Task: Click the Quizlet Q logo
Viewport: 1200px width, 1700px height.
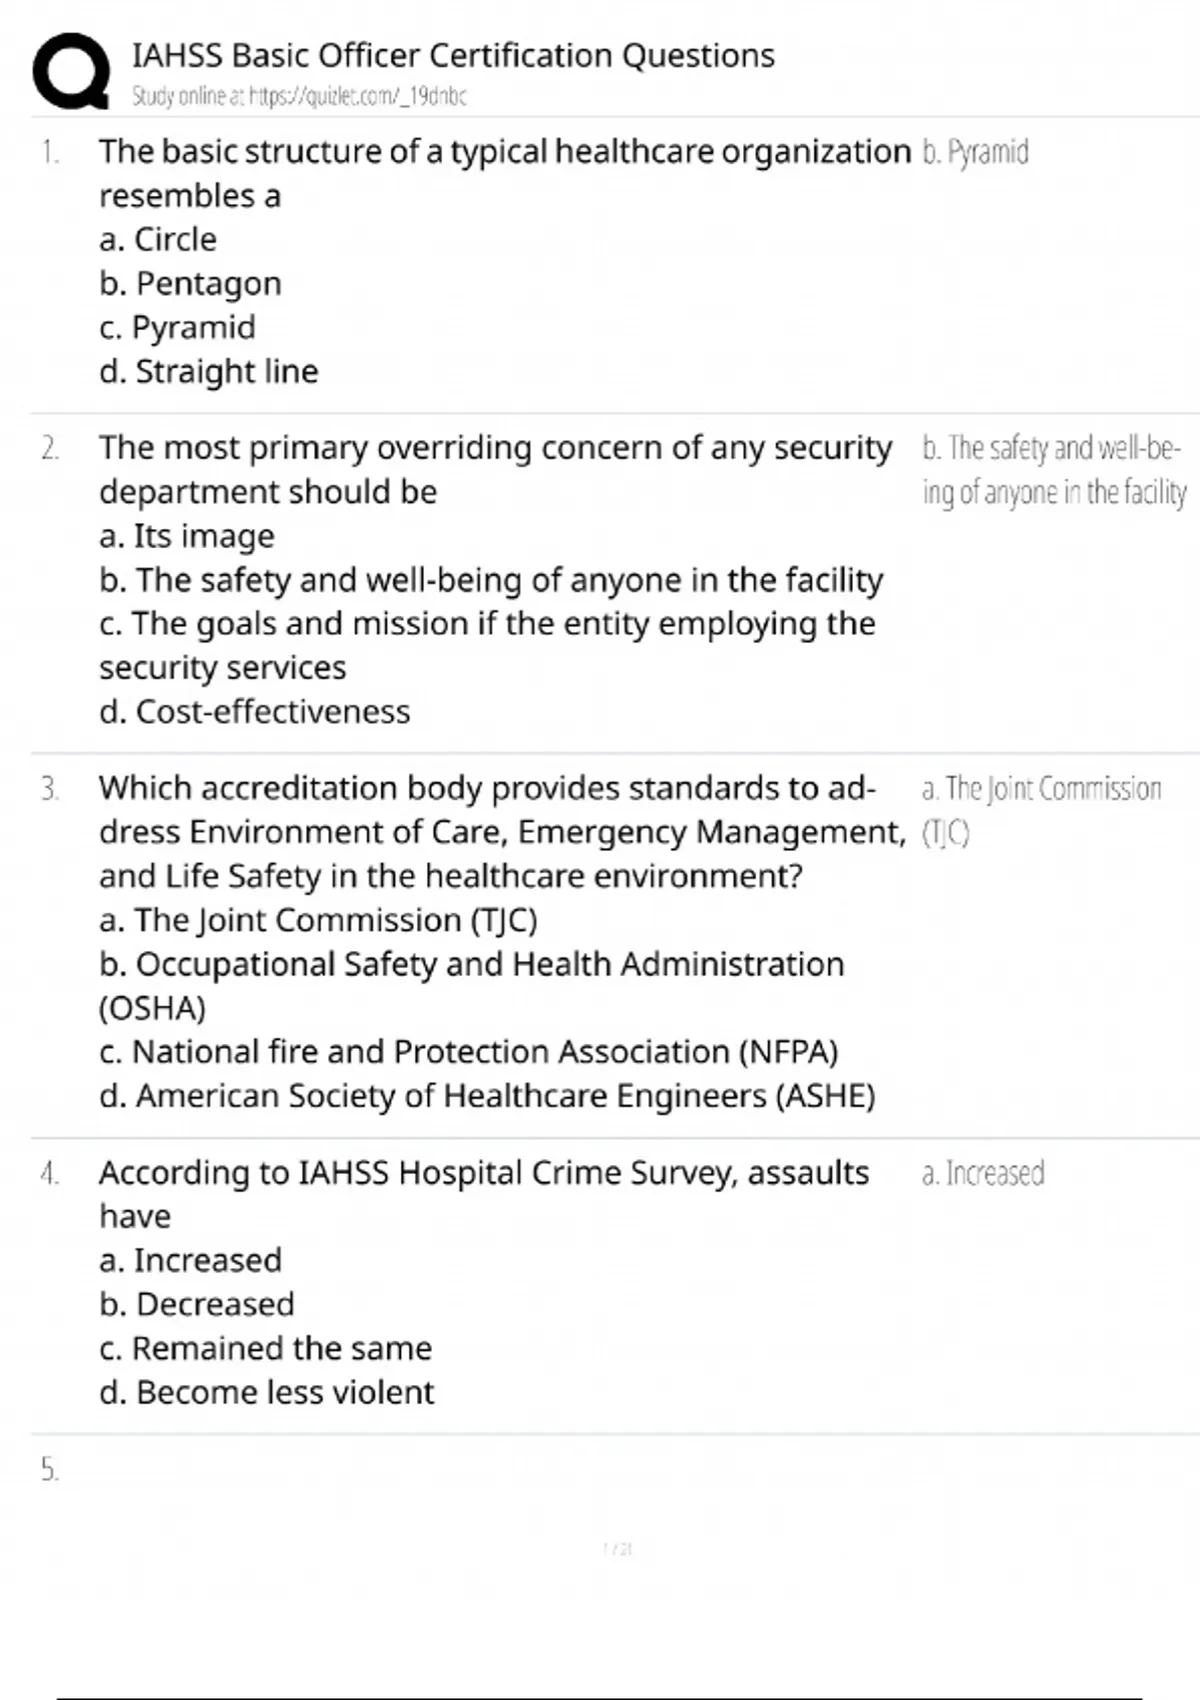Action: [70, 70]
